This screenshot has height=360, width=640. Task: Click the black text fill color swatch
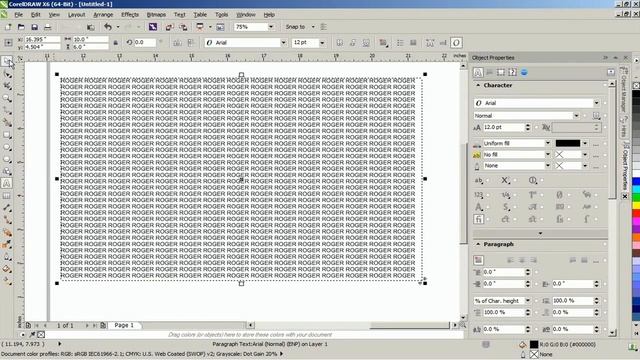(567, 143)
